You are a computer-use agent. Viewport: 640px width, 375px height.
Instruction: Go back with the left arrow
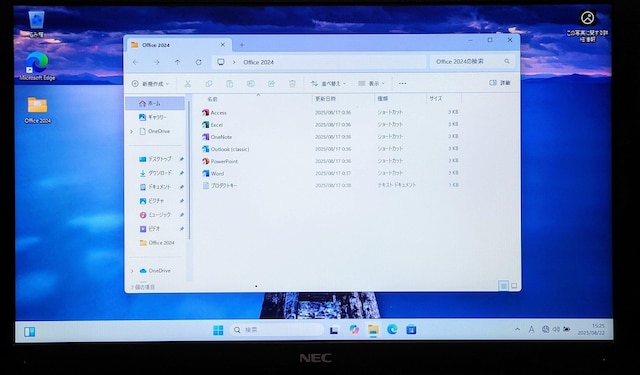[136, 62]
